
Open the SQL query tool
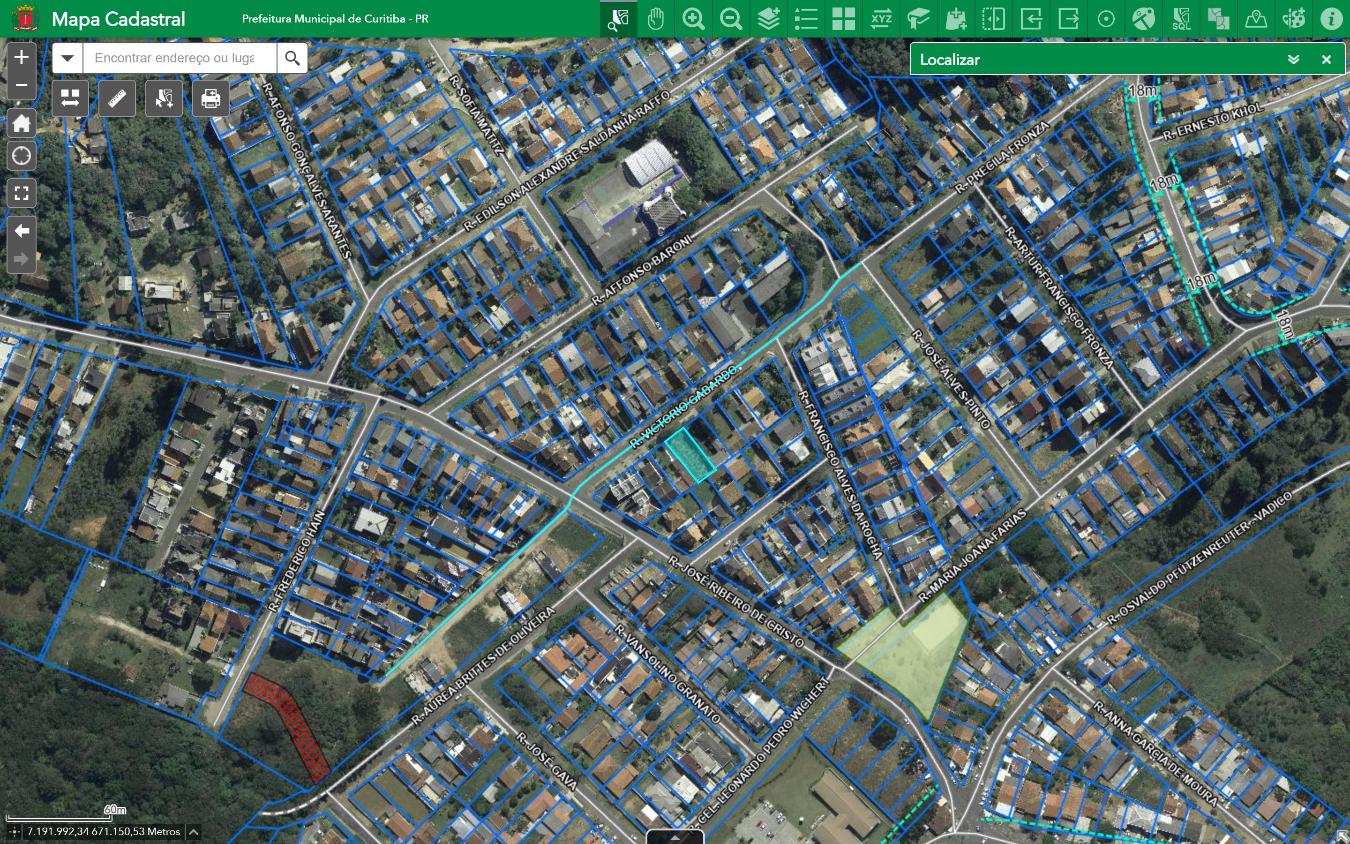[x=1181, y=19]
